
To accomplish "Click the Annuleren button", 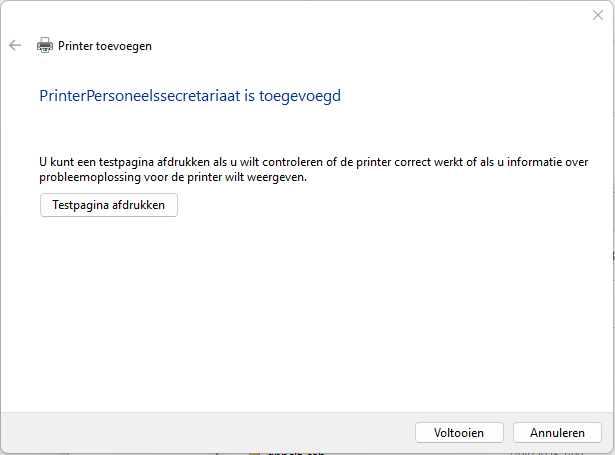I will click(x=557, y=433).
